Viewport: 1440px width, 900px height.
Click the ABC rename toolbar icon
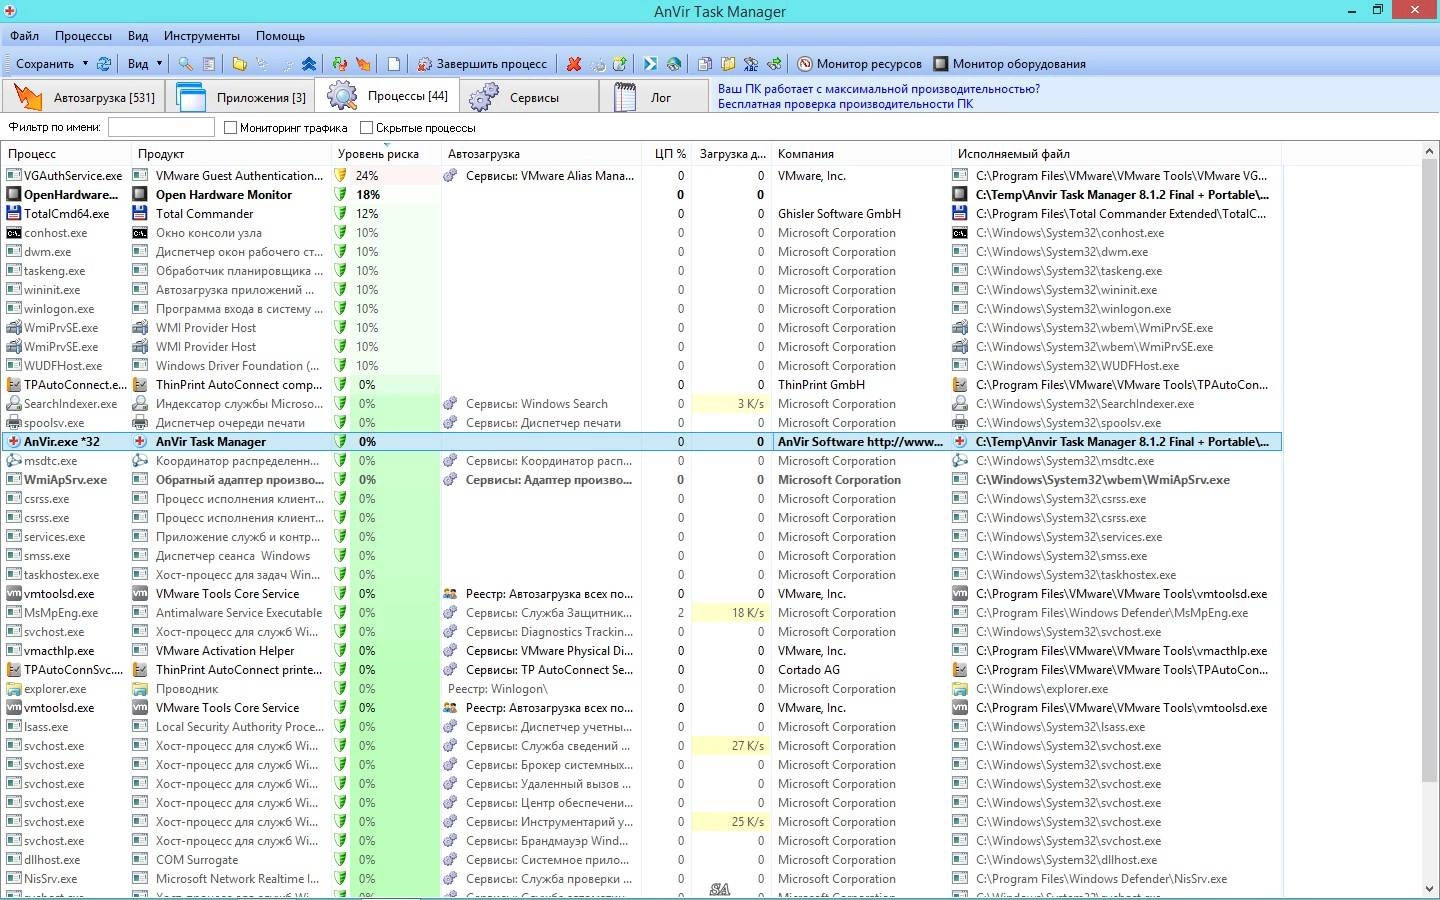(x=751, y=63)
